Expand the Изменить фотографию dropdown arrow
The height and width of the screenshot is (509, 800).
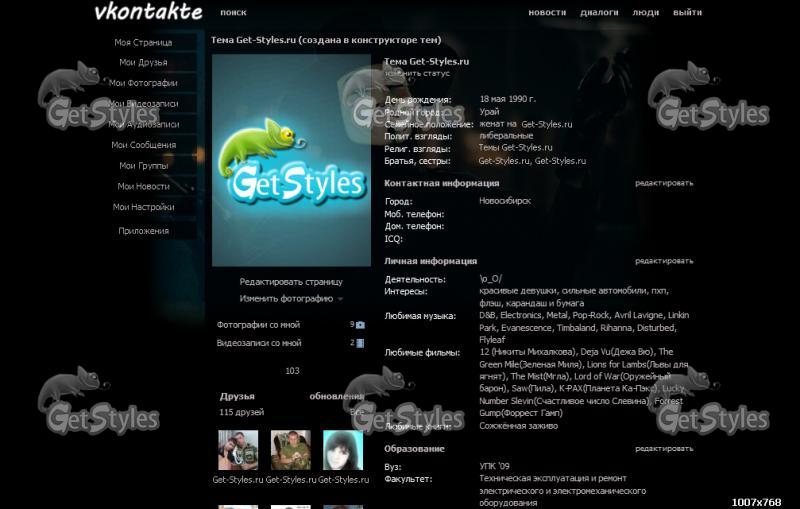pos(340,299)
